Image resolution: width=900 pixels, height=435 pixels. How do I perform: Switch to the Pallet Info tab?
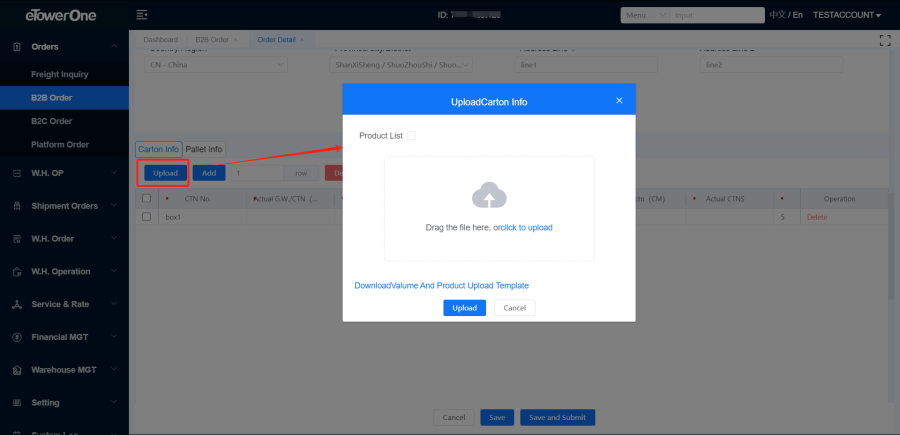(x=204, y=149)
